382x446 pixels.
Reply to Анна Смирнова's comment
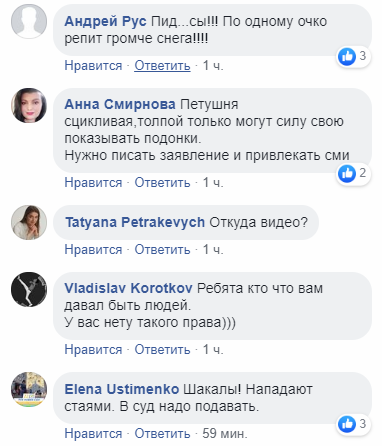click(162, 183)
